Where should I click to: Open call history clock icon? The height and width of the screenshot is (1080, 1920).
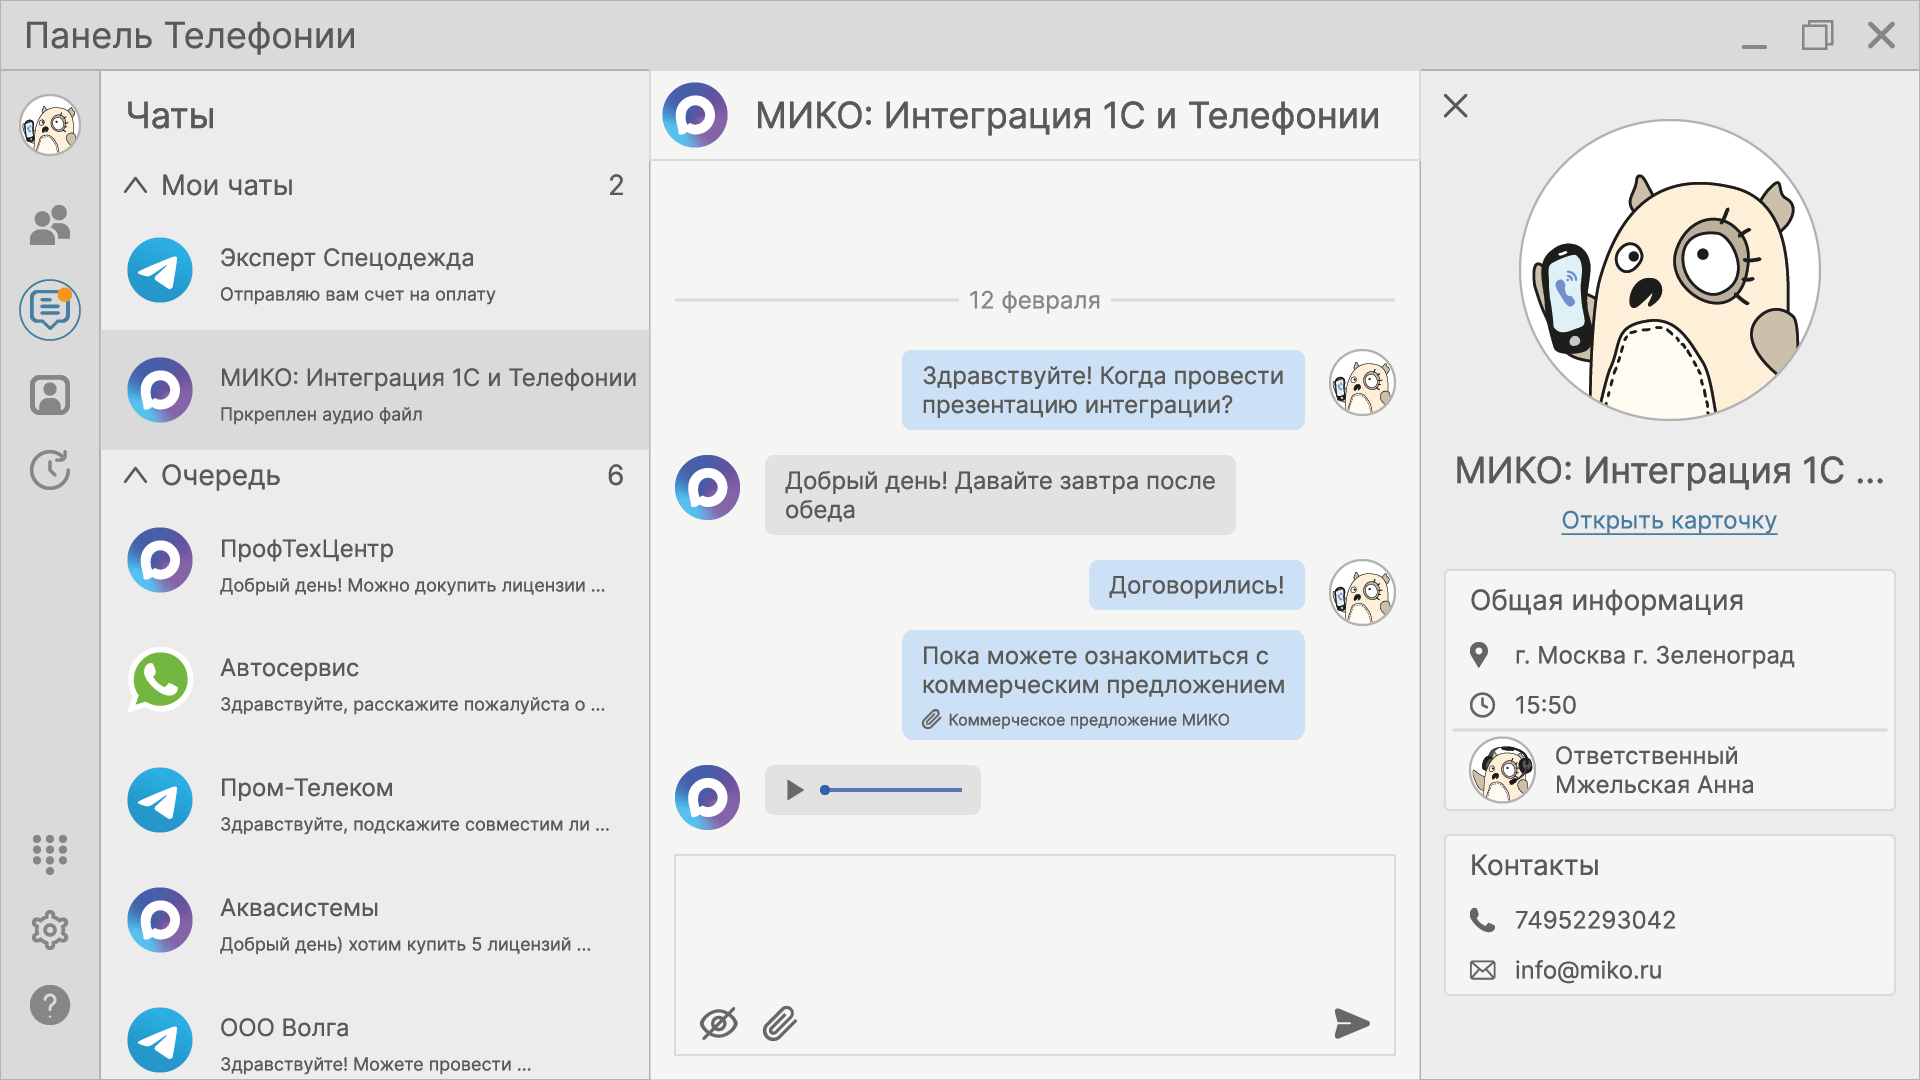tap(50, 470)
